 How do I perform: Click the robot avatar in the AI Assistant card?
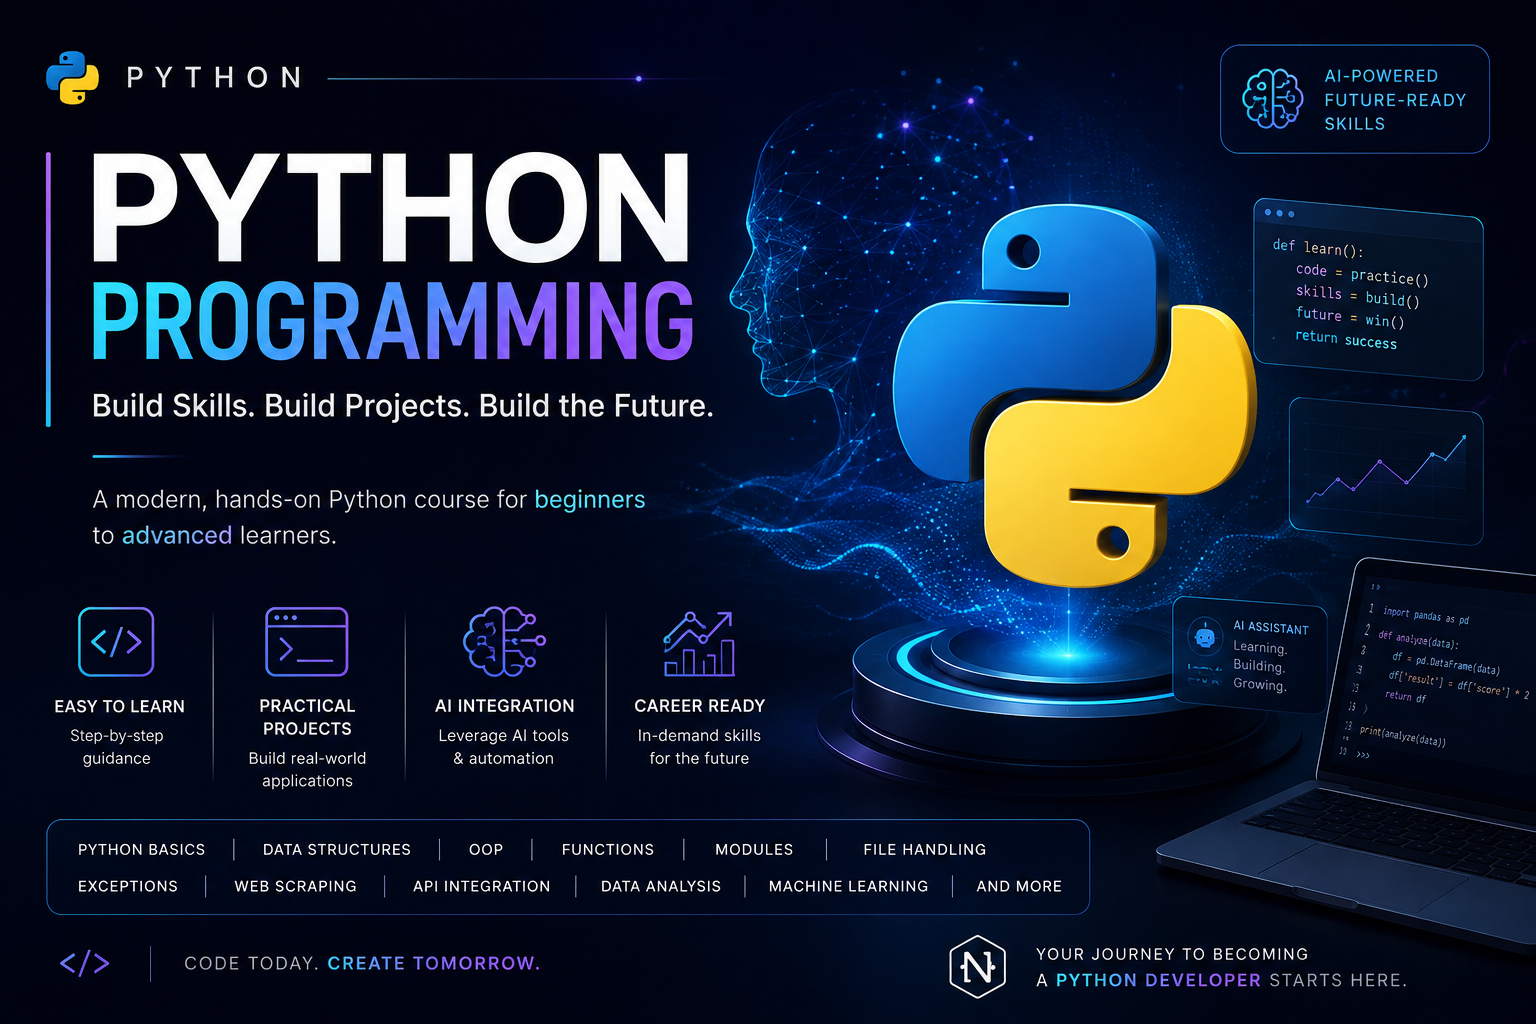coord(1205,636)
